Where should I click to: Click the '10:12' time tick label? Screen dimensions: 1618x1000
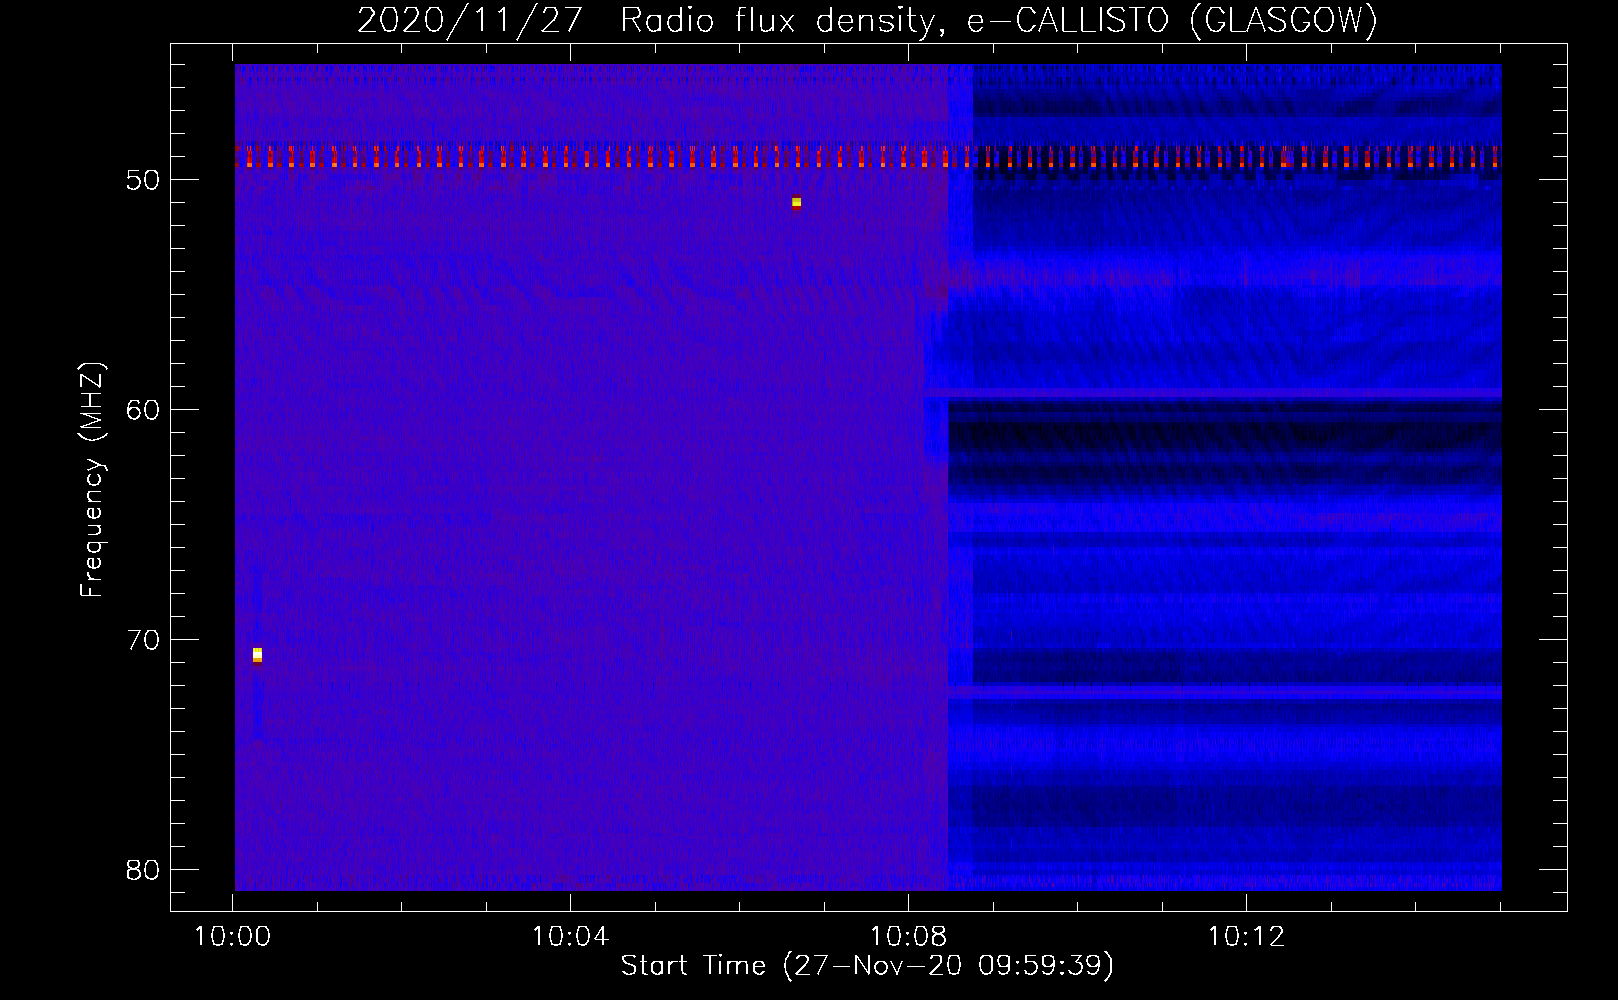(1246, 937)
